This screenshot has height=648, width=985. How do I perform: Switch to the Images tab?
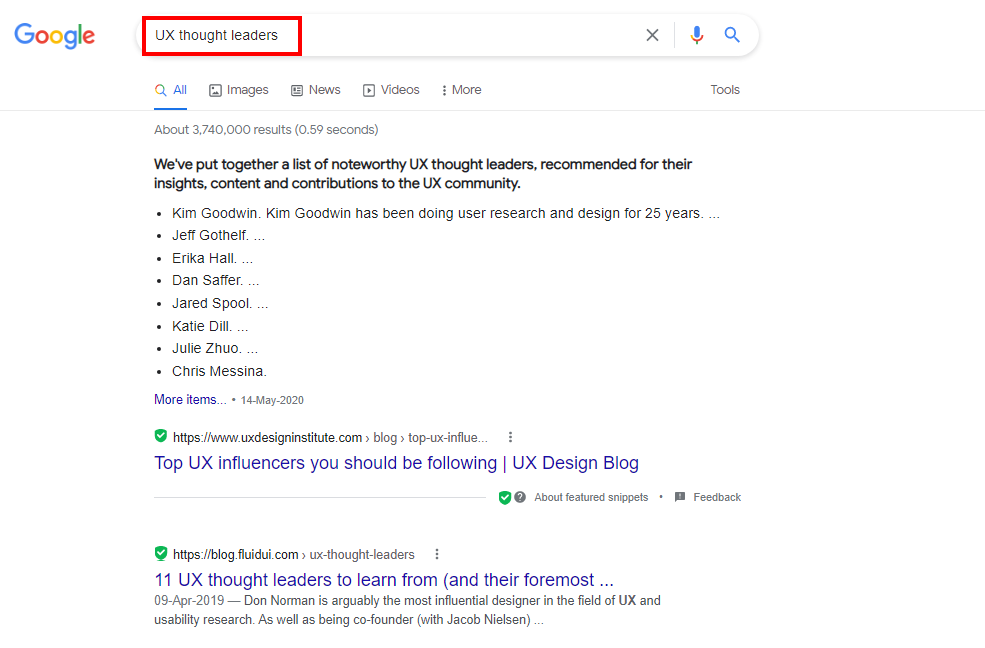click(238, 90)
